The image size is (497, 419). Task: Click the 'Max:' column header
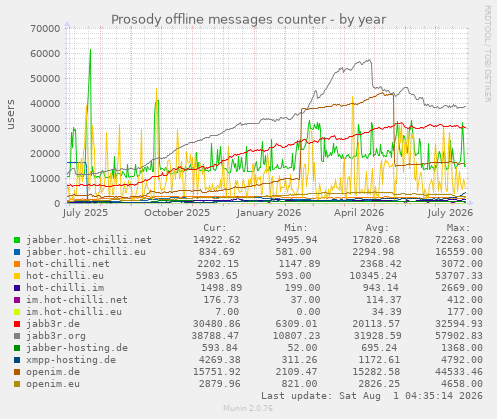[x=458, y=228]
